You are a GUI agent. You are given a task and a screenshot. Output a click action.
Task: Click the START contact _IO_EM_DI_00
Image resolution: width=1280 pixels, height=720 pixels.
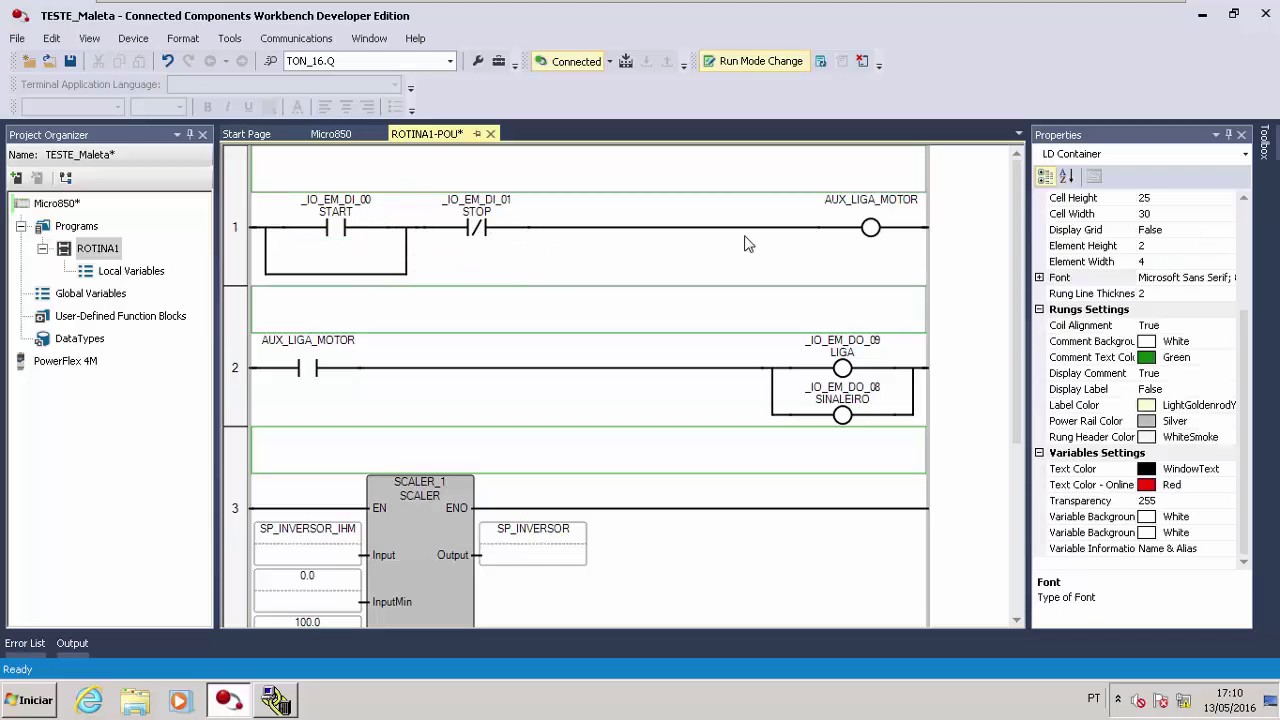[335, 228]
